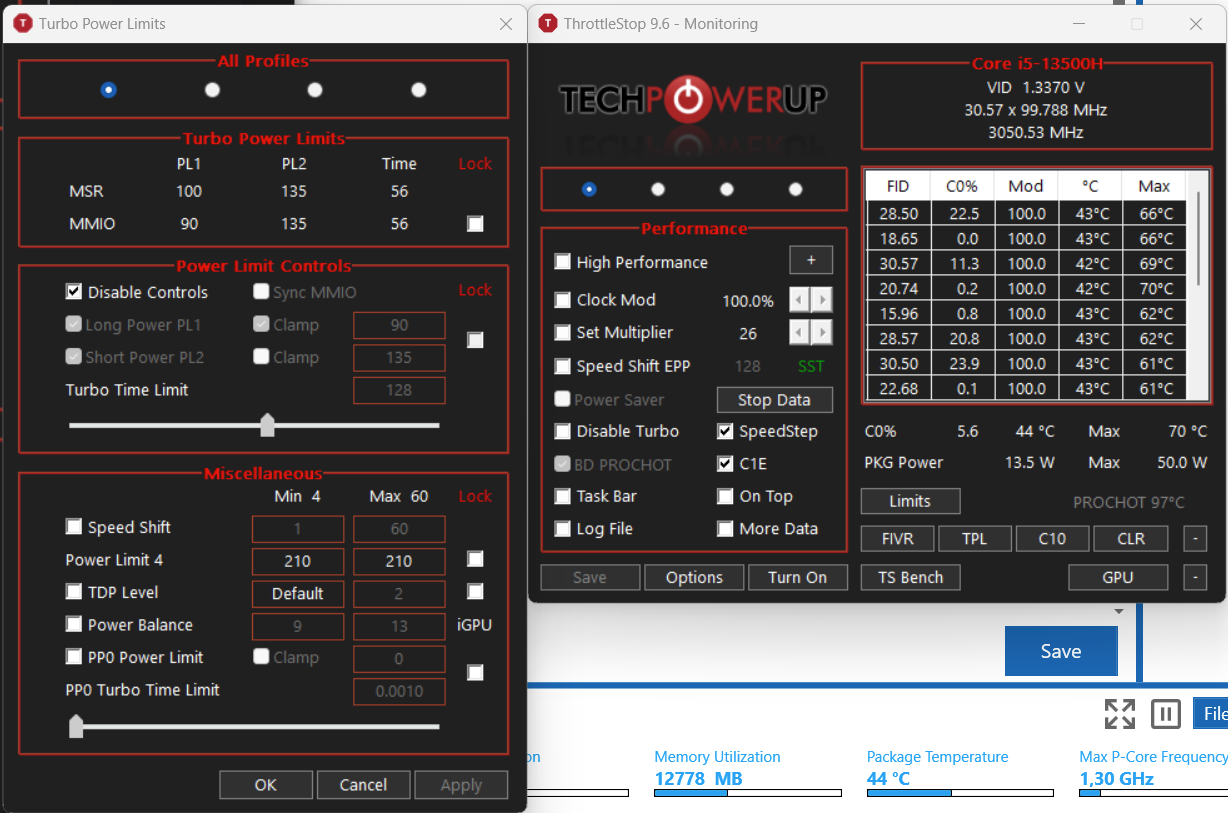Enable High Performance checkbox
The image size is (1228, 813).
point(563,262)
